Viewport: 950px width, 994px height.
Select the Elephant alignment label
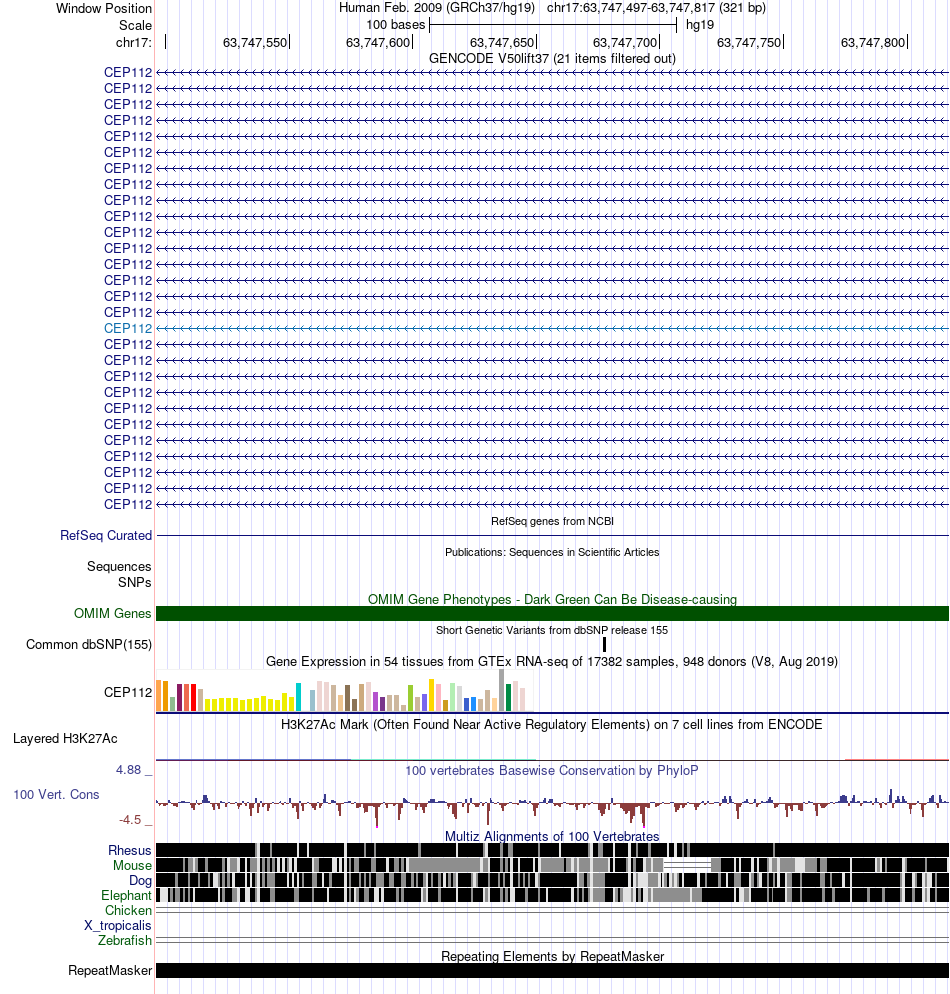click(126, 896)
